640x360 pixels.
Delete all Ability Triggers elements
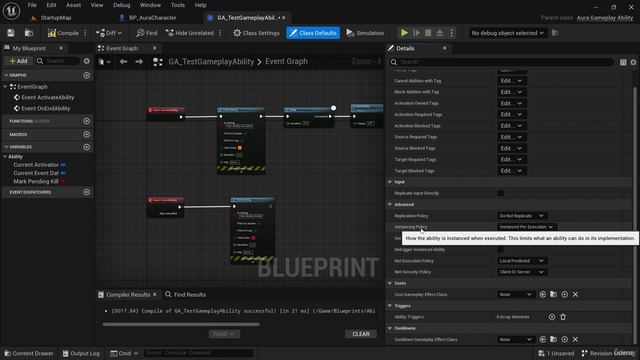pos(563,317)
